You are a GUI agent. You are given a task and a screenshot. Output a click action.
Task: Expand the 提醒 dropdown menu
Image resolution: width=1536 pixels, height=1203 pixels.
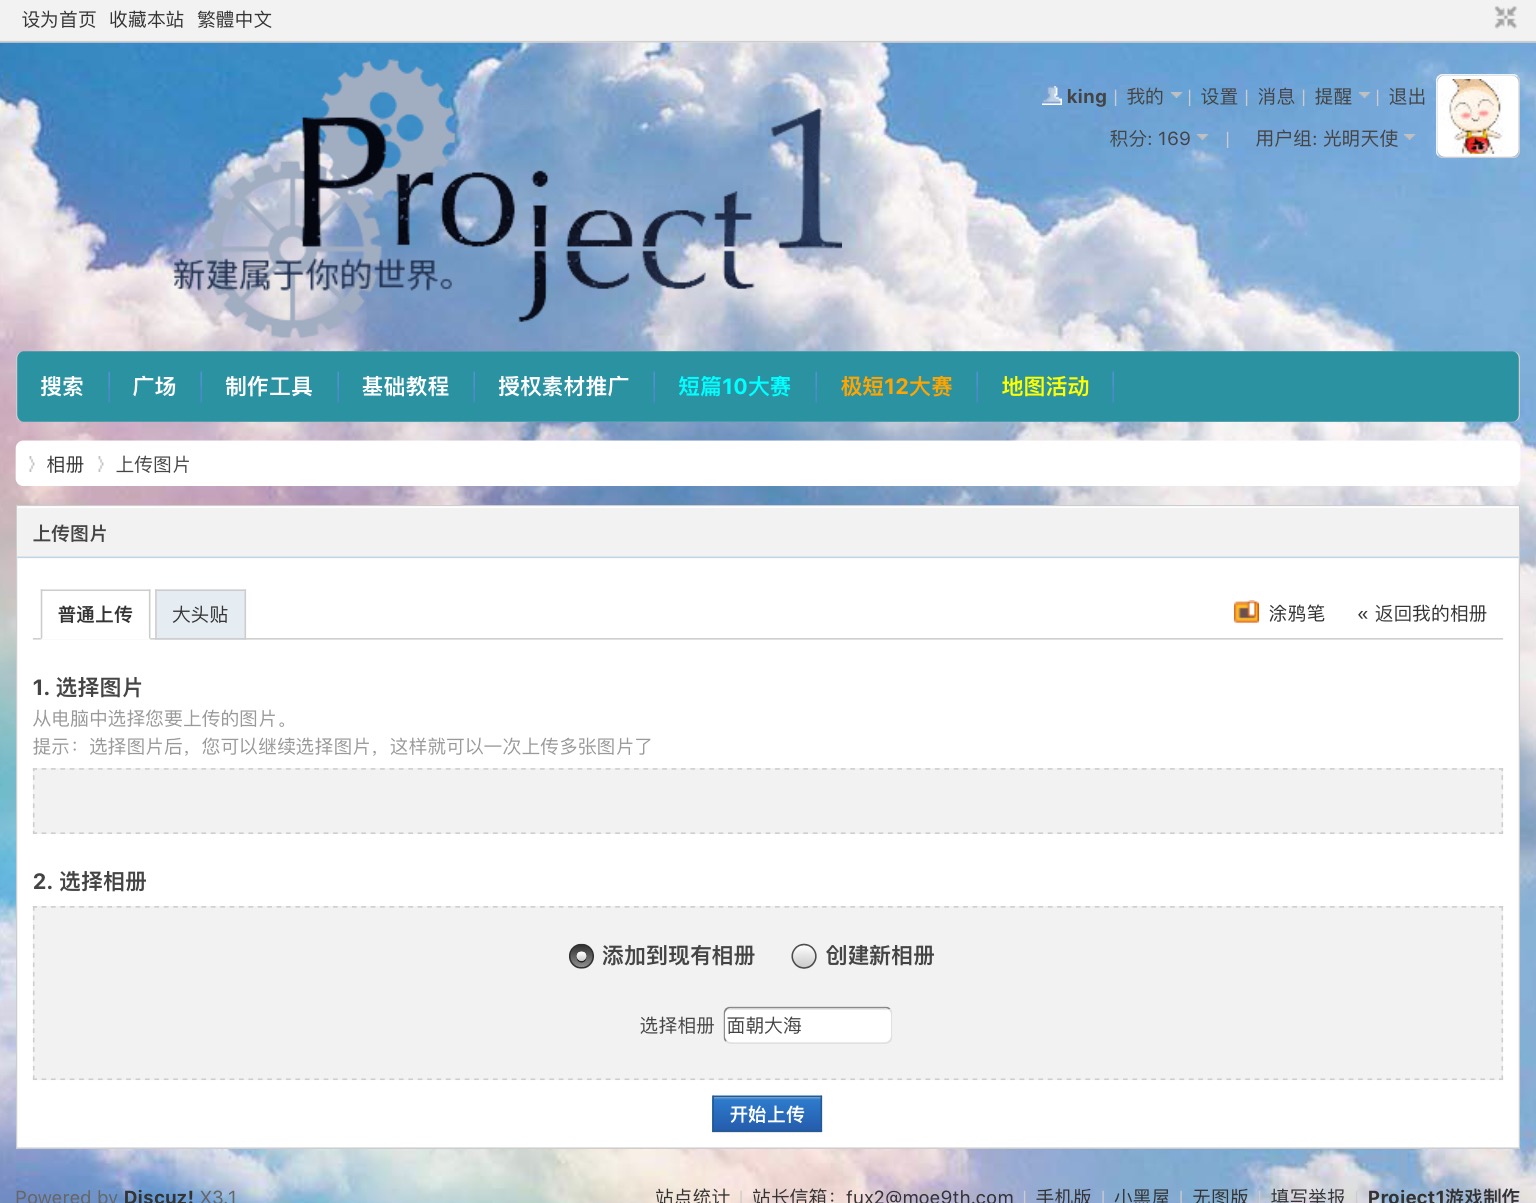[1342, 96]
